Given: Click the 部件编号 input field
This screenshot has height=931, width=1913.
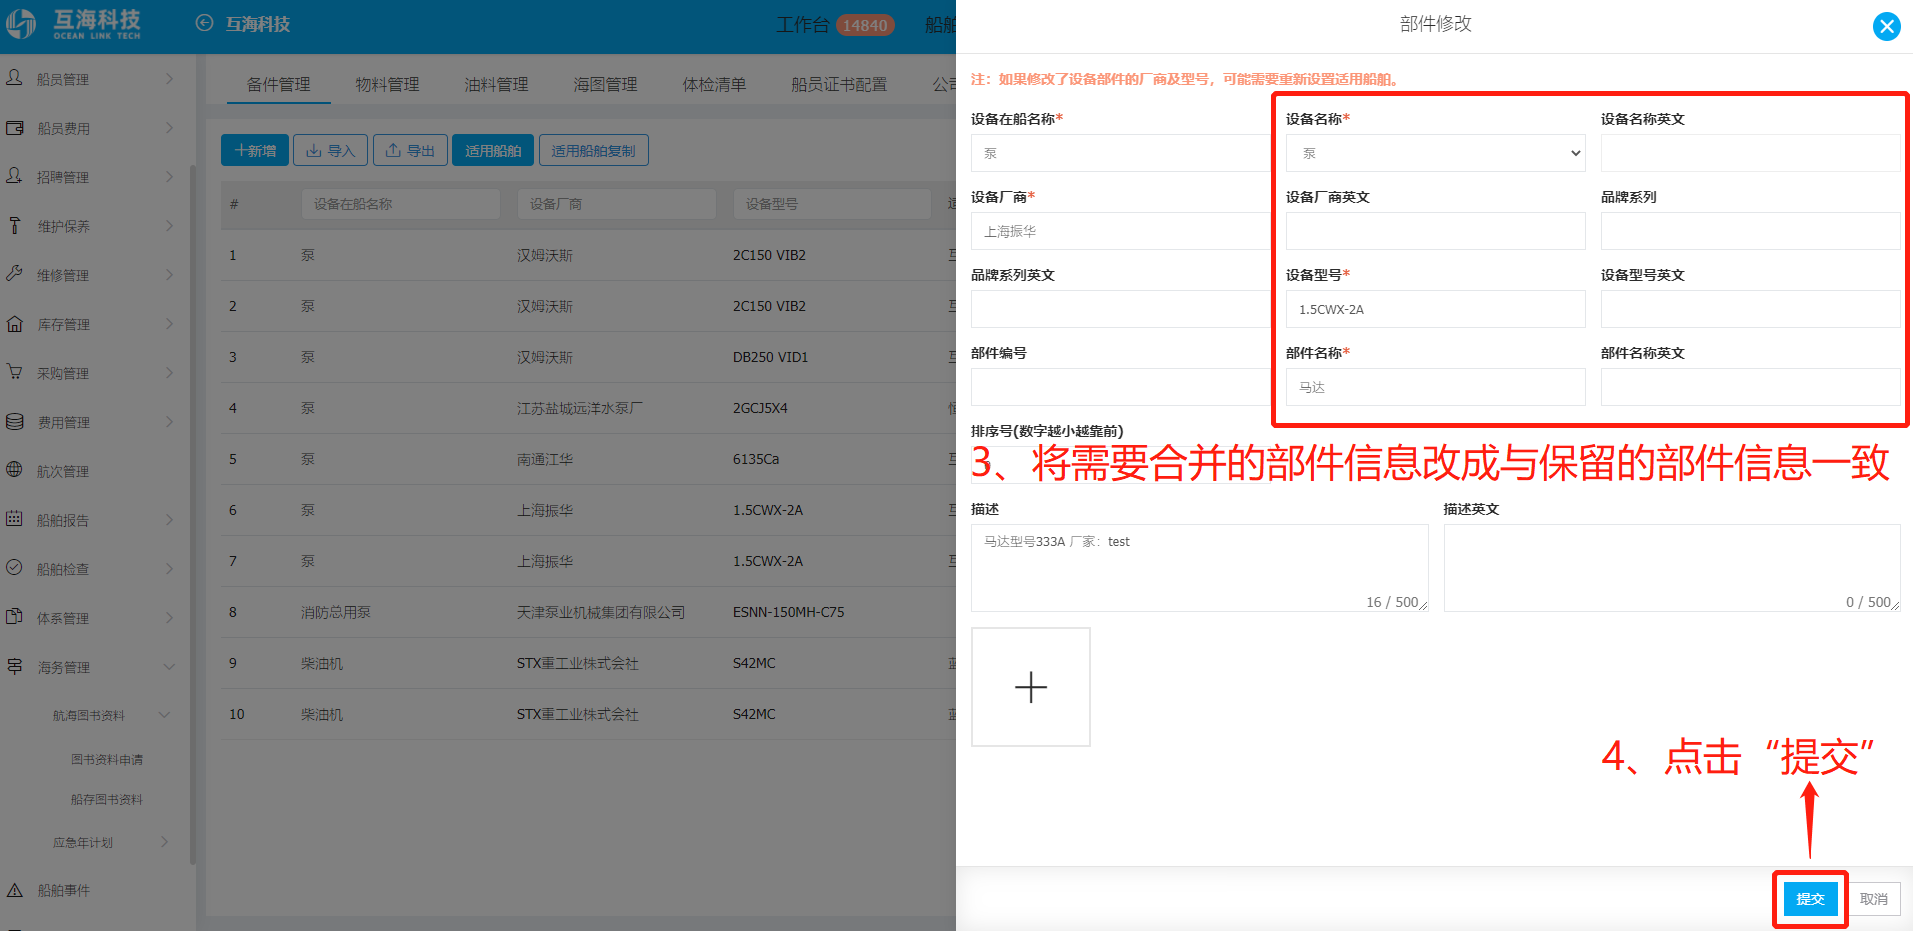Looking at the screenshot, I should click(1120, 387).
